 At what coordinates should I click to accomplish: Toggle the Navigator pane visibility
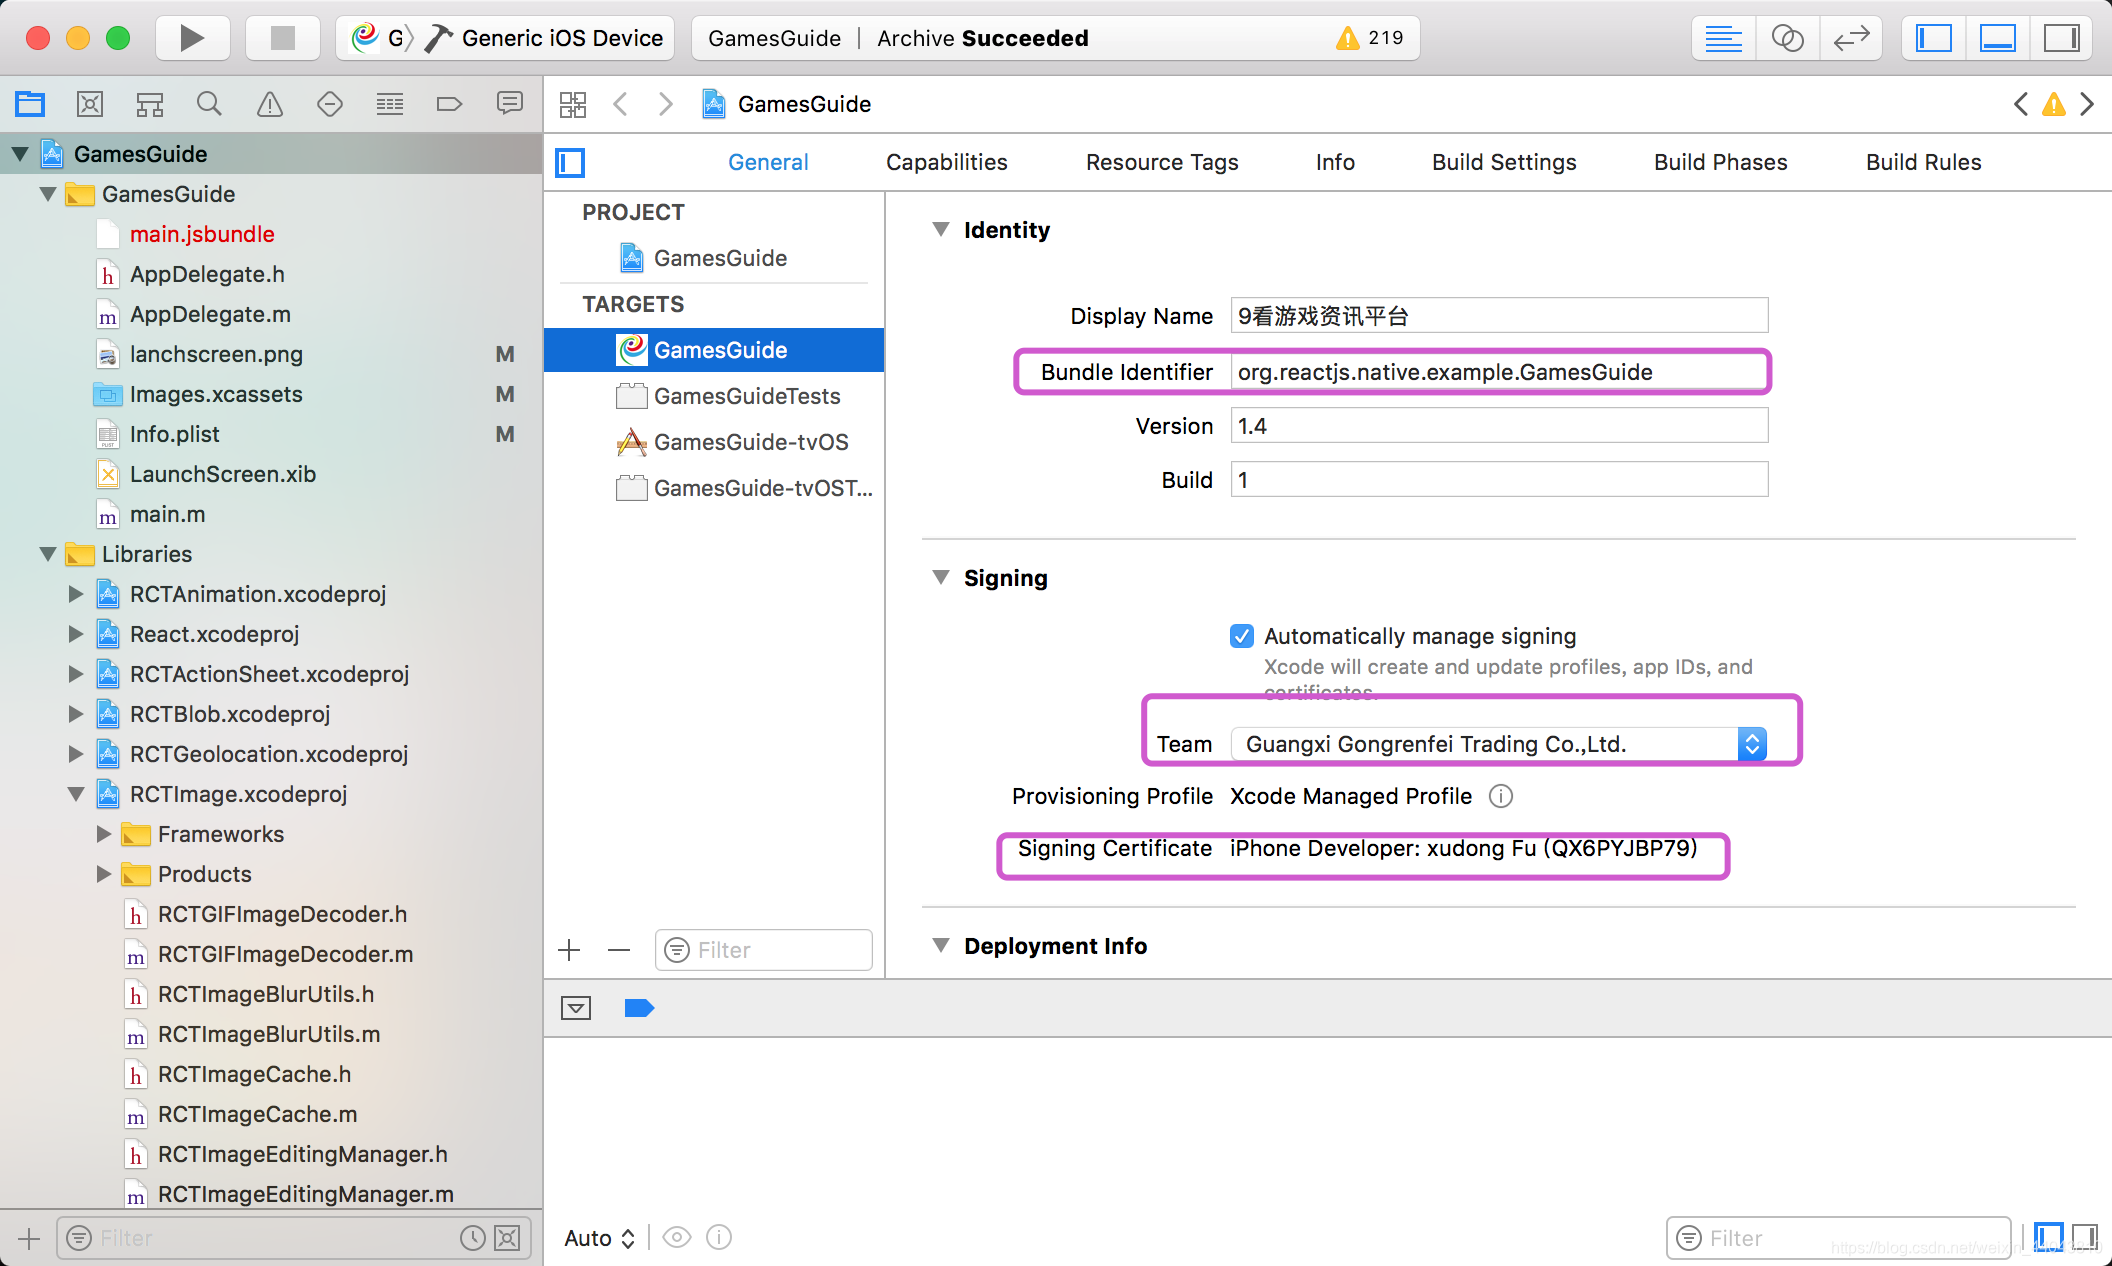[x=1934, y=38]
